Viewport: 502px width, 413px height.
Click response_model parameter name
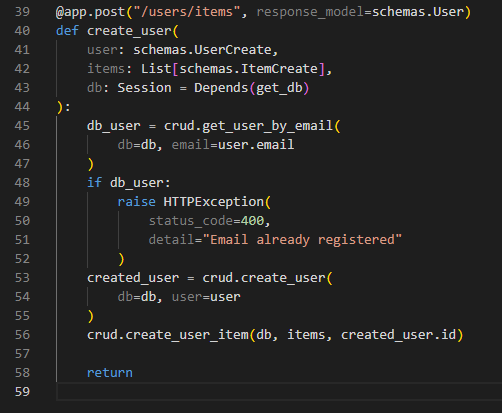pyautogui.click(x=310, y=12)
